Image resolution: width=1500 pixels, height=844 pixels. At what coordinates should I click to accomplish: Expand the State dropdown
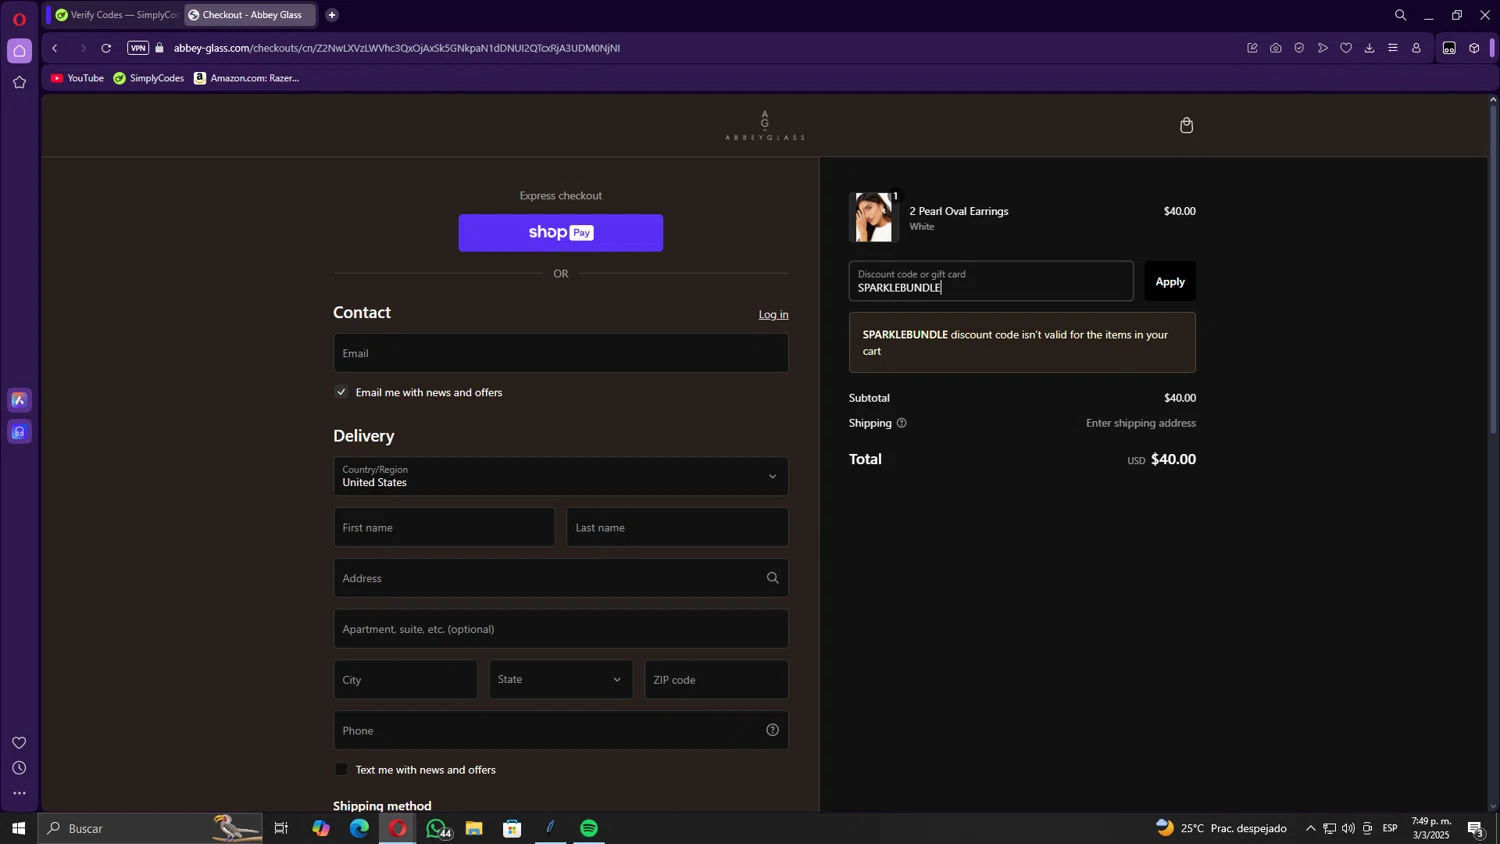[561, 679]
